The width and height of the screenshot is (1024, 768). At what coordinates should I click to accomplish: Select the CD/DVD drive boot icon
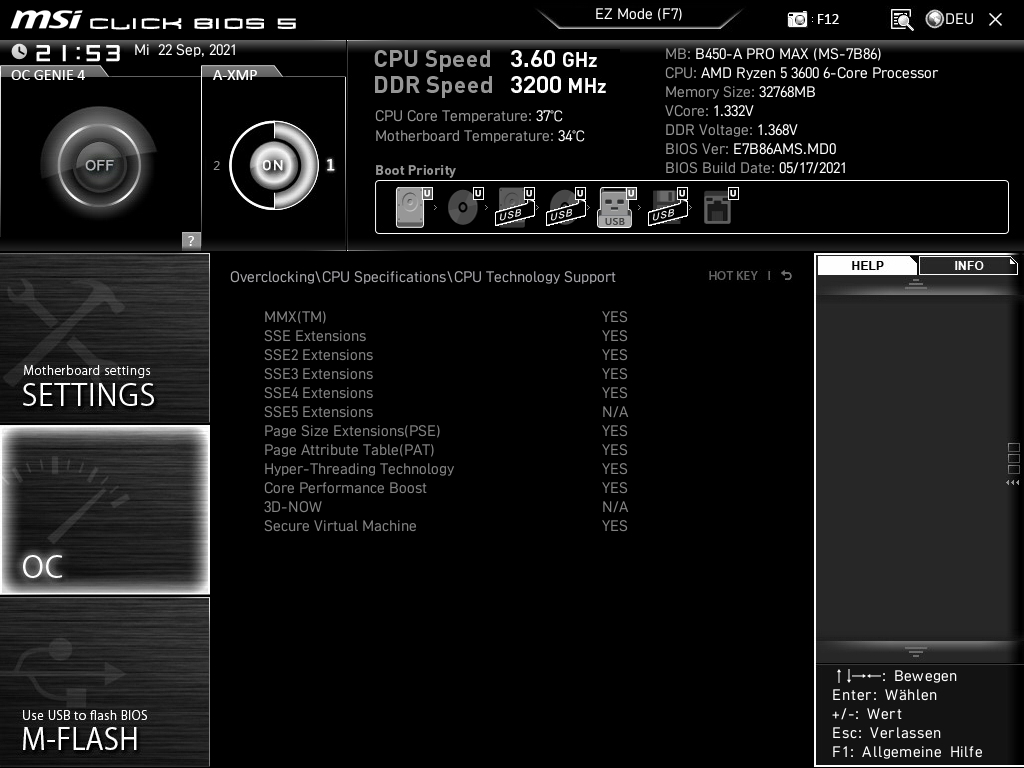pos(462,207)
